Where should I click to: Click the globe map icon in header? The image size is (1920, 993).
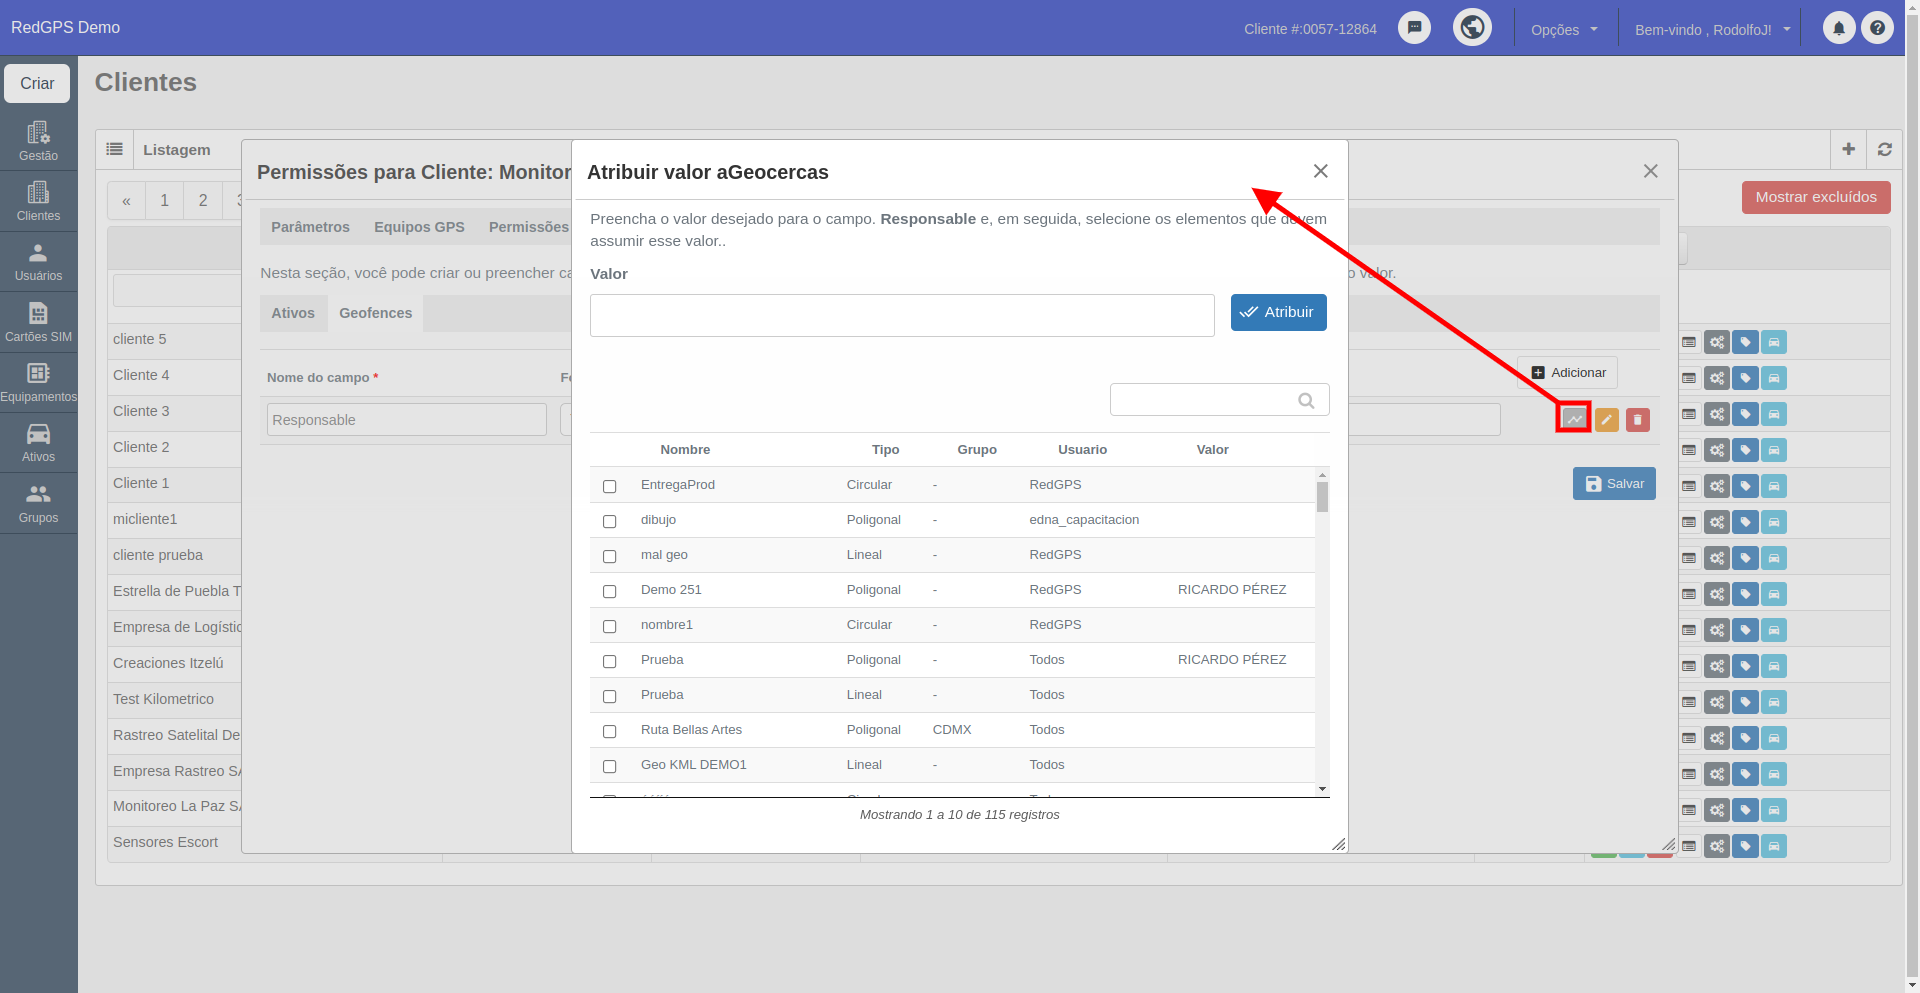pyautogui.click(x=1472, y=27)
